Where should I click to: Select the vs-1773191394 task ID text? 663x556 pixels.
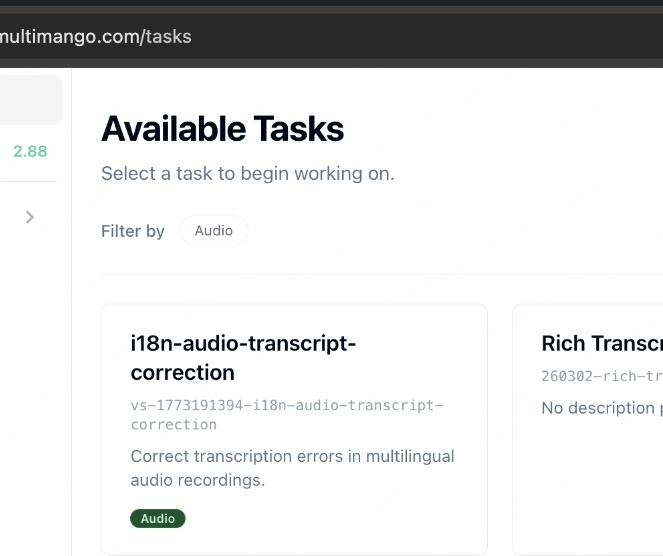(x=287, y=415)
